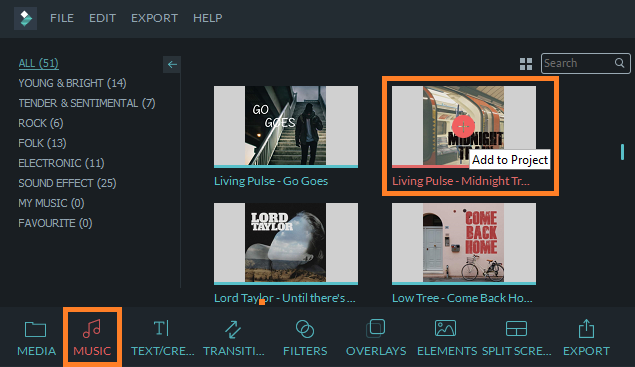Select Low Tree - Come Back Home thumbnail

pyautogui.click(x=464, y=243)
